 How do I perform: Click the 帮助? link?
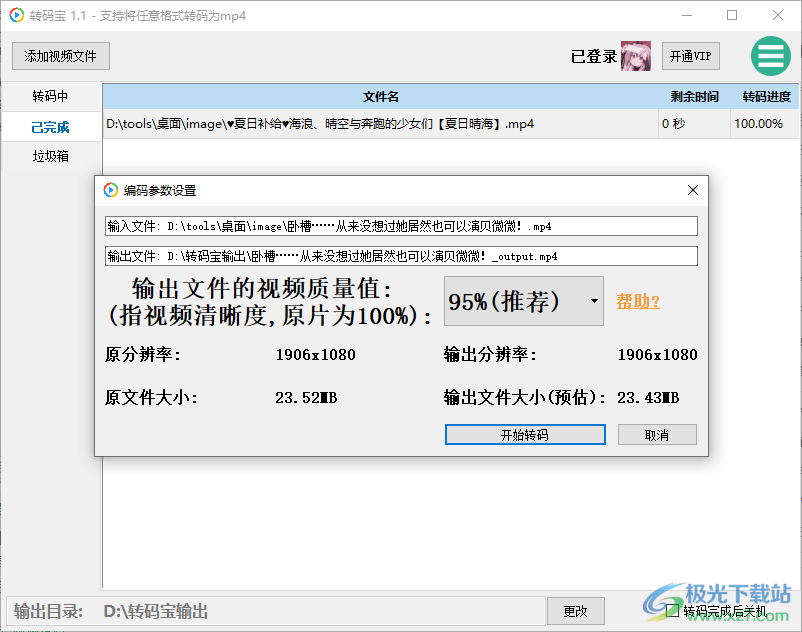pos(638,301)
